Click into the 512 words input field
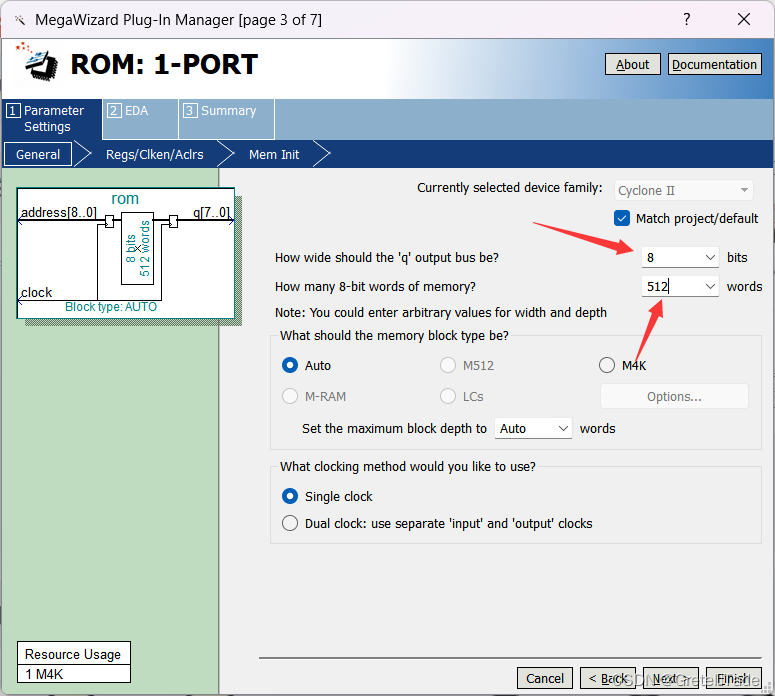 point(671,286)
